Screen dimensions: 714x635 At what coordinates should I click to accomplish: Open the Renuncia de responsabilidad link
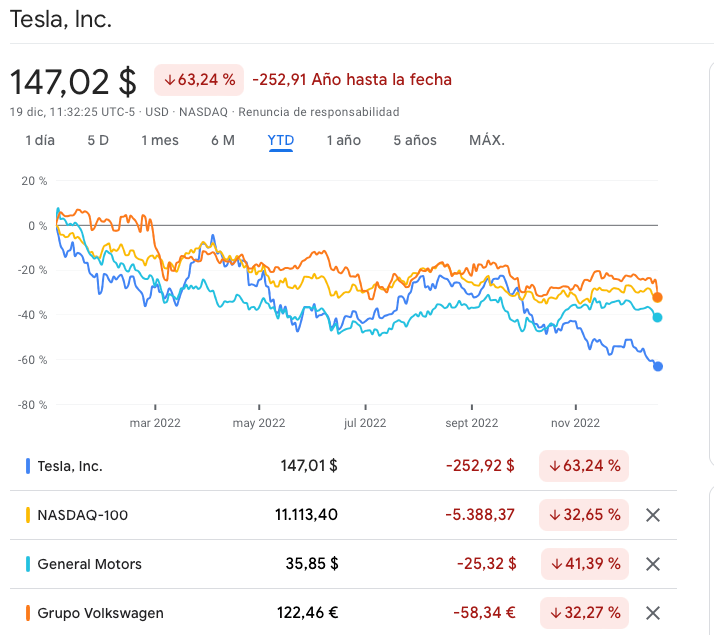319,112
